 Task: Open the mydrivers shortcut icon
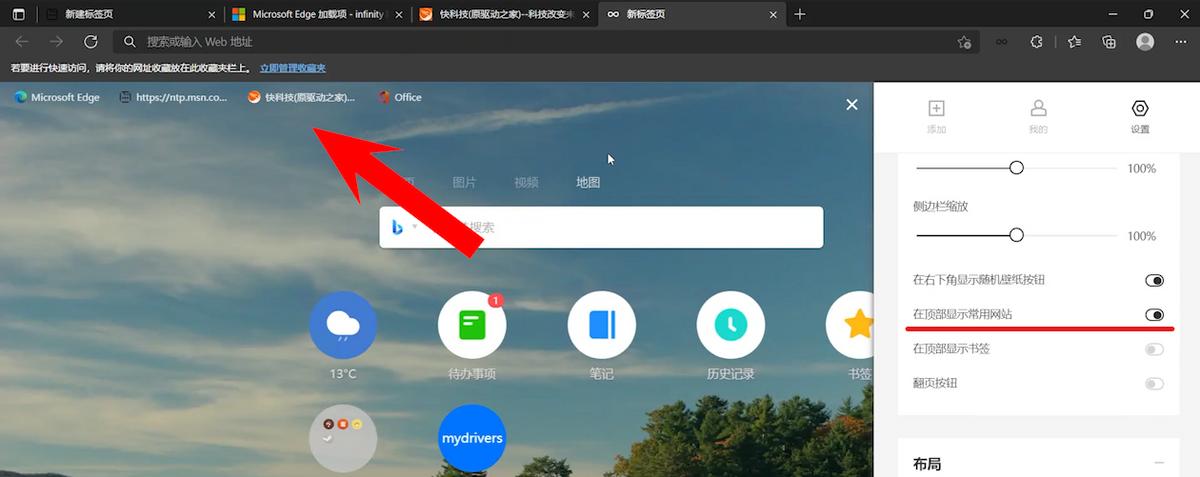pos(472,438)
